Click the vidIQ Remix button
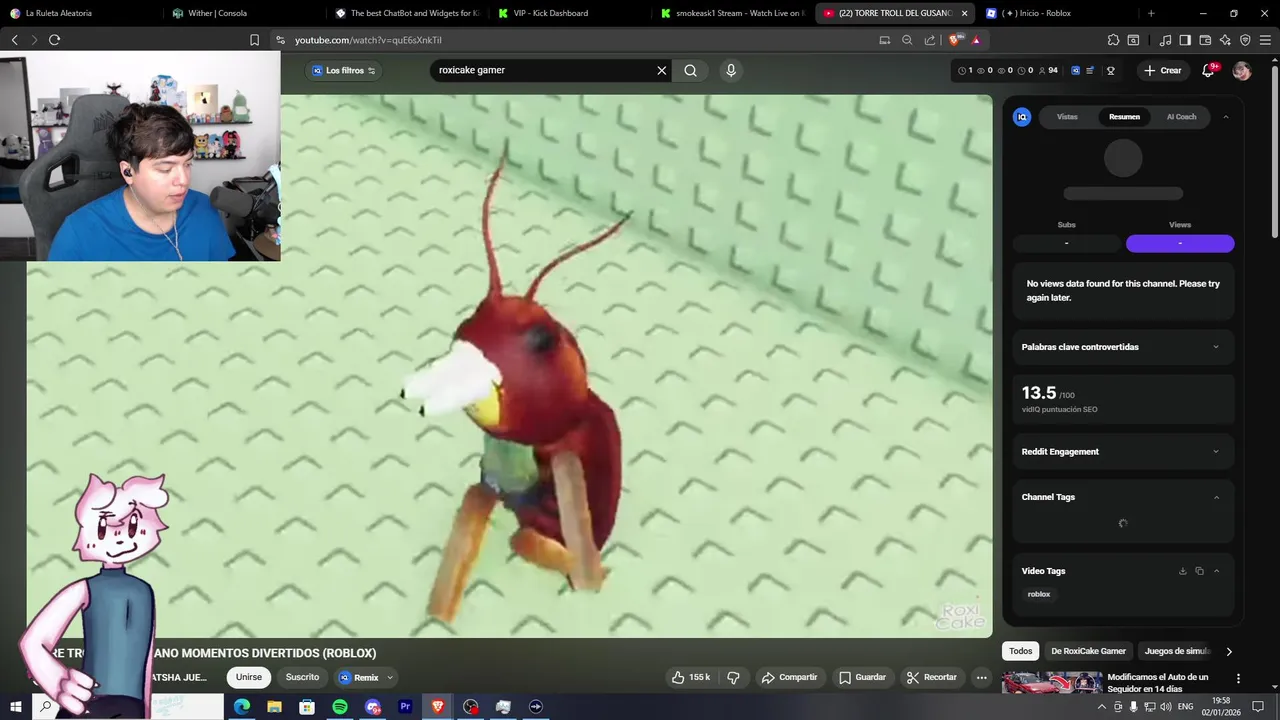The height and width of the screenshot is (720, 1280). click(x=359, y=678)
